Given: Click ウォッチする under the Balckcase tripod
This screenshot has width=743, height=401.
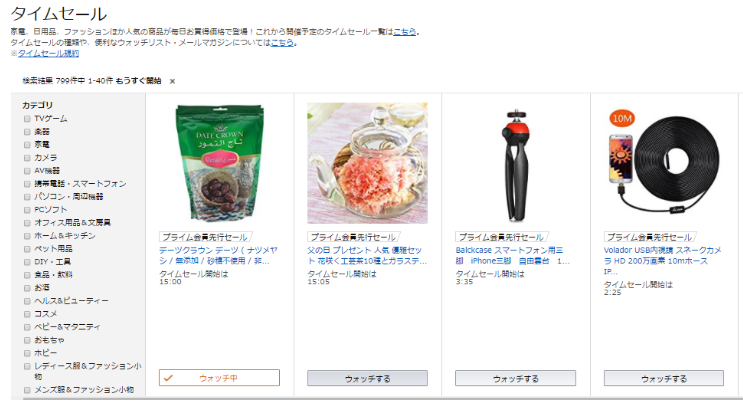Looking at the screenshot, I should point(516,378).
